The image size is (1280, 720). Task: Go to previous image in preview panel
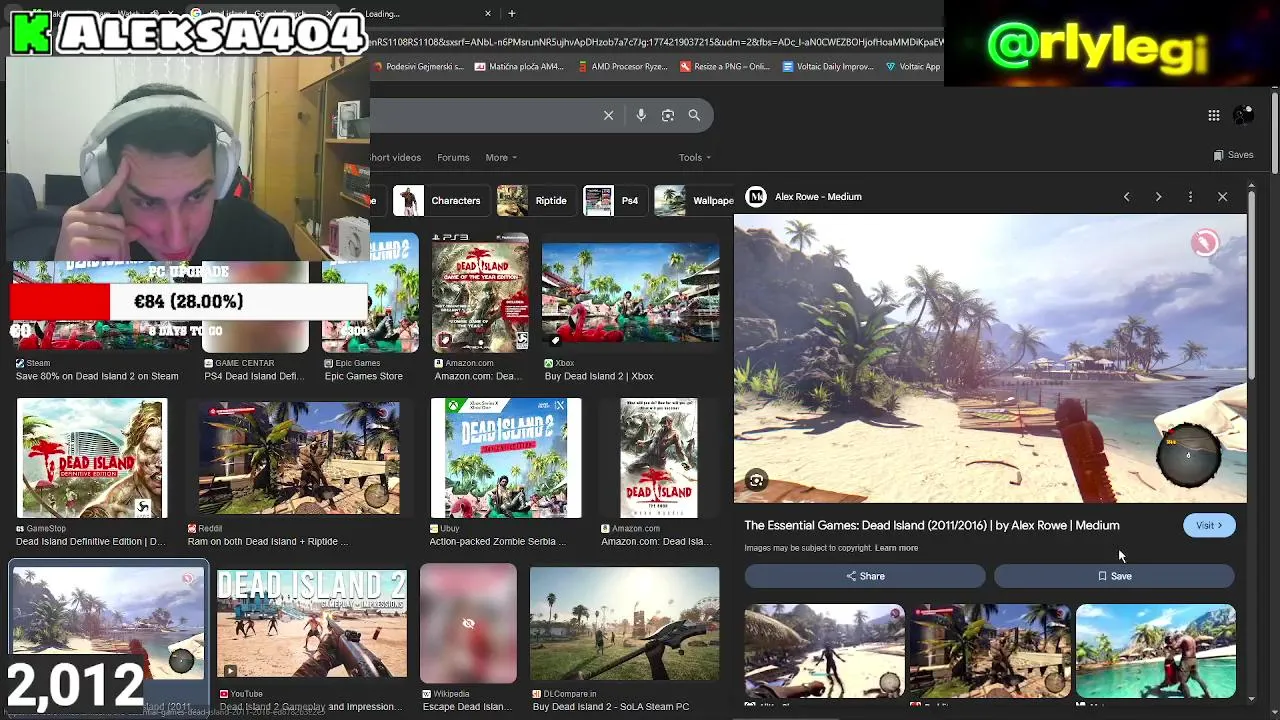1126,197
